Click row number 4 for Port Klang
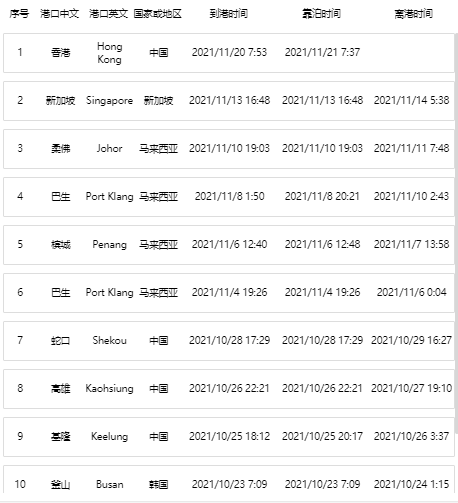The image size is (458, 503). coord(20,196)
